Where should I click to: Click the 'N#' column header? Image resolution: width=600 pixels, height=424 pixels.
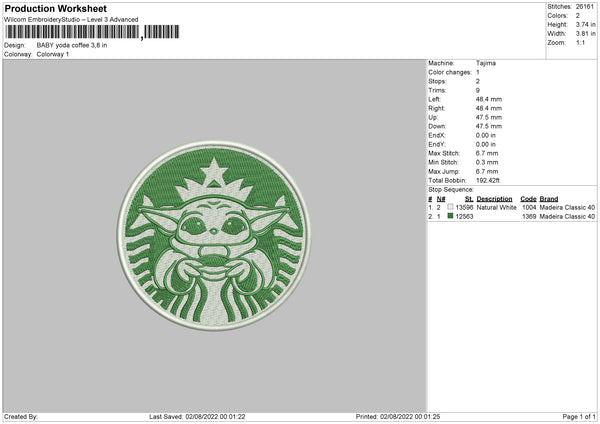[x=441, y=199]
